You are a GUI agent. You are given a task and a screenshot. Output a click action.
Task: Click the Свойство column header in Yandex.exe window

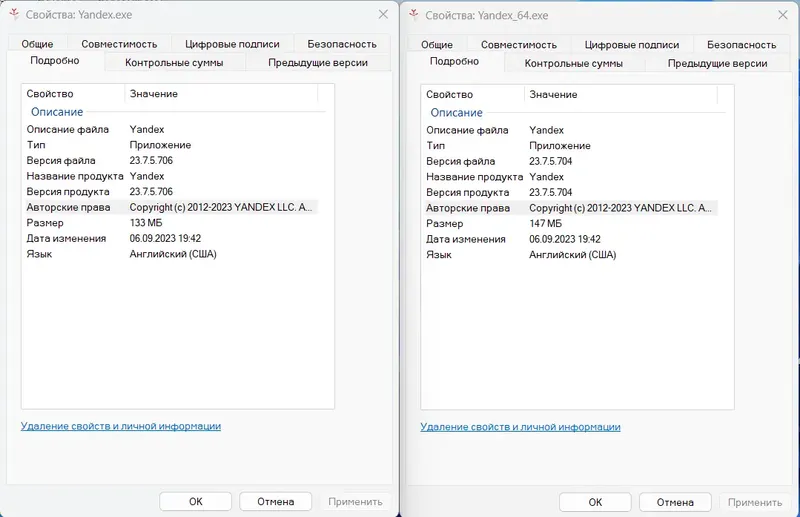coord(50,94)
